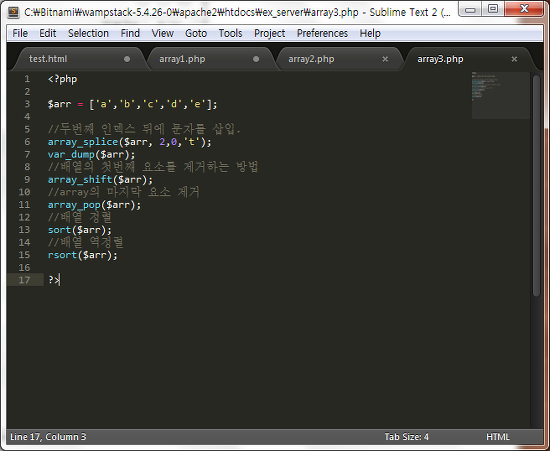Open the File menu

20,33
